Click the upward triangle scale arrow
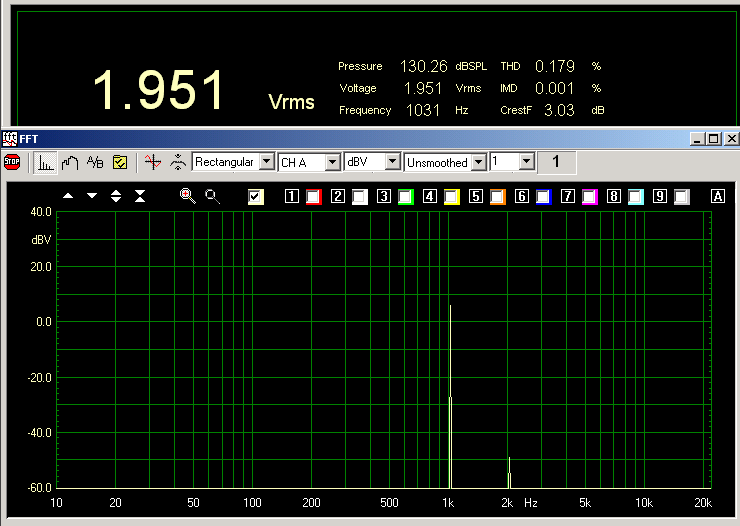 pyautogui.click(x=68, y=196)
